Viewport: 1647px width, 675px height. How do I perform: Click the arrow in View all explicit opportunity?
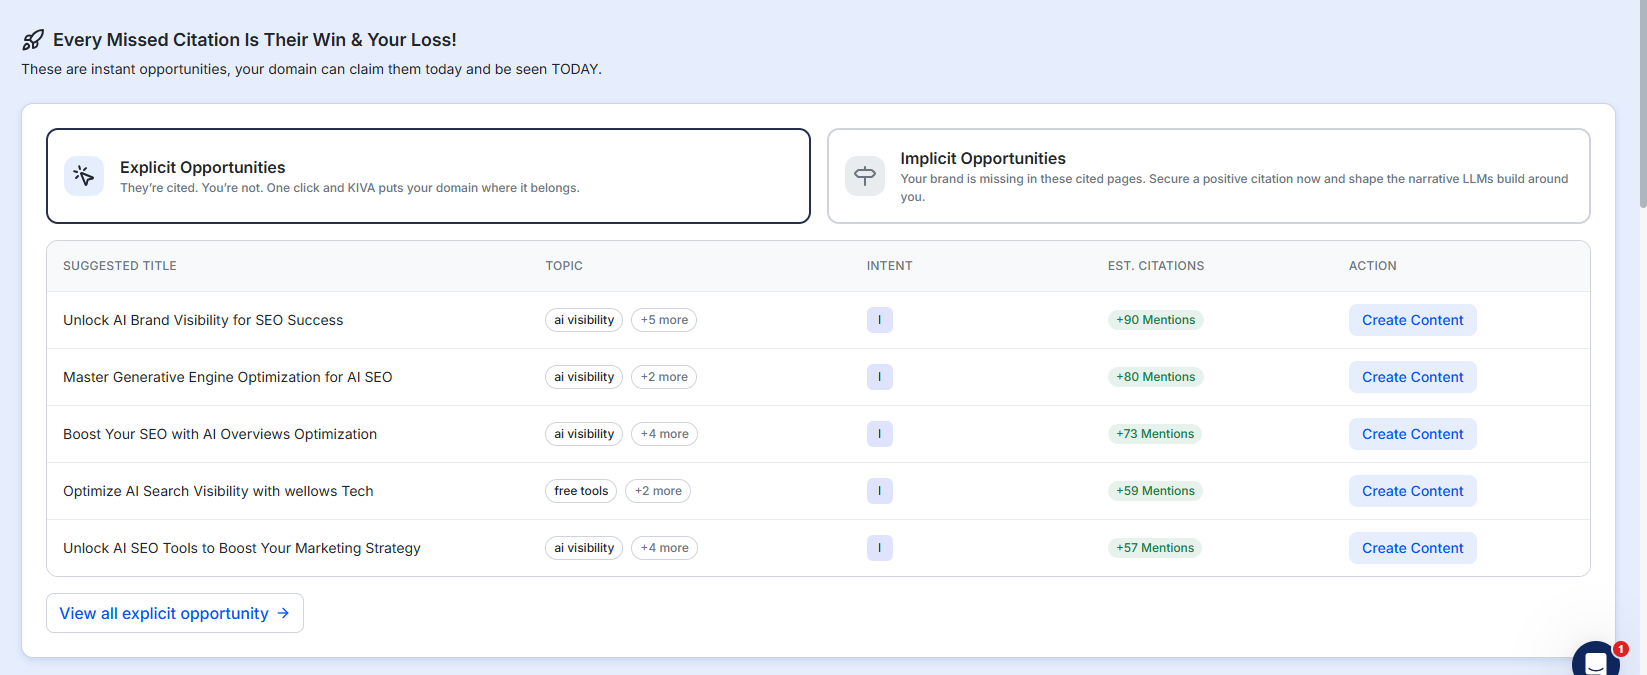pos(284,613)
